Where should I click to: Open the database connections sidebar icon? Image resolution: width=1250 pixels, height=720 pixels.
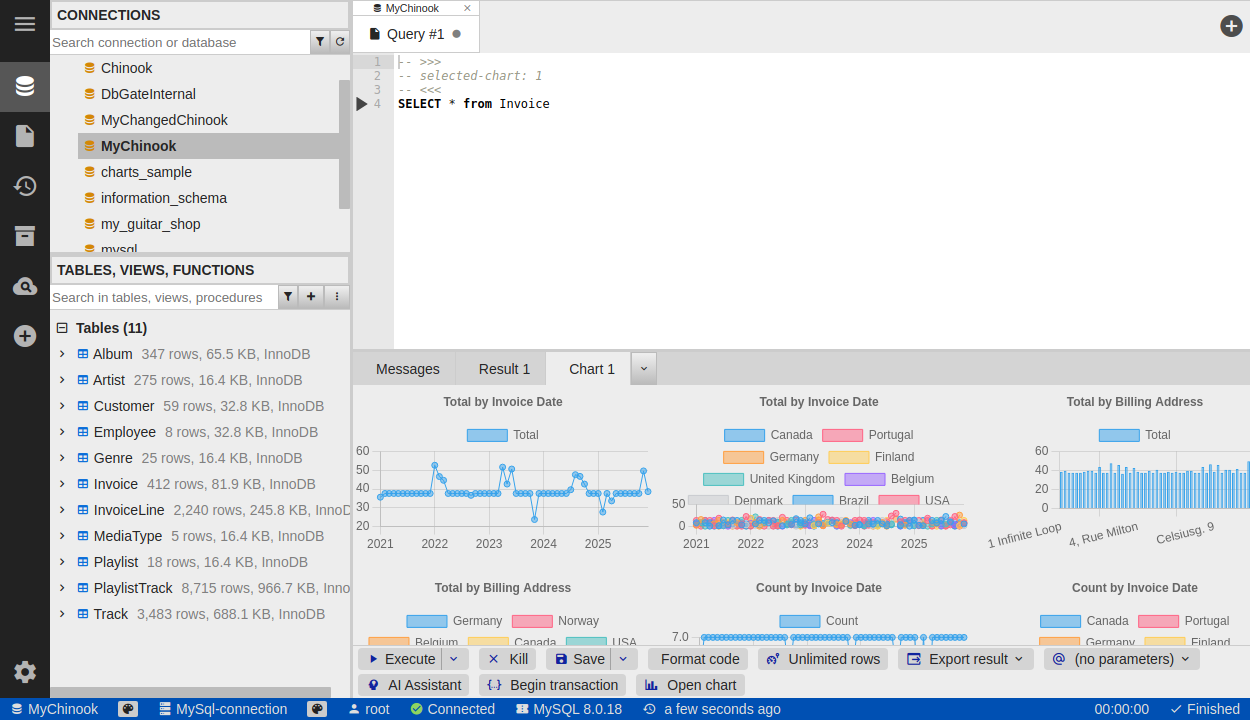pyautogui.click(x=25, y=86)
